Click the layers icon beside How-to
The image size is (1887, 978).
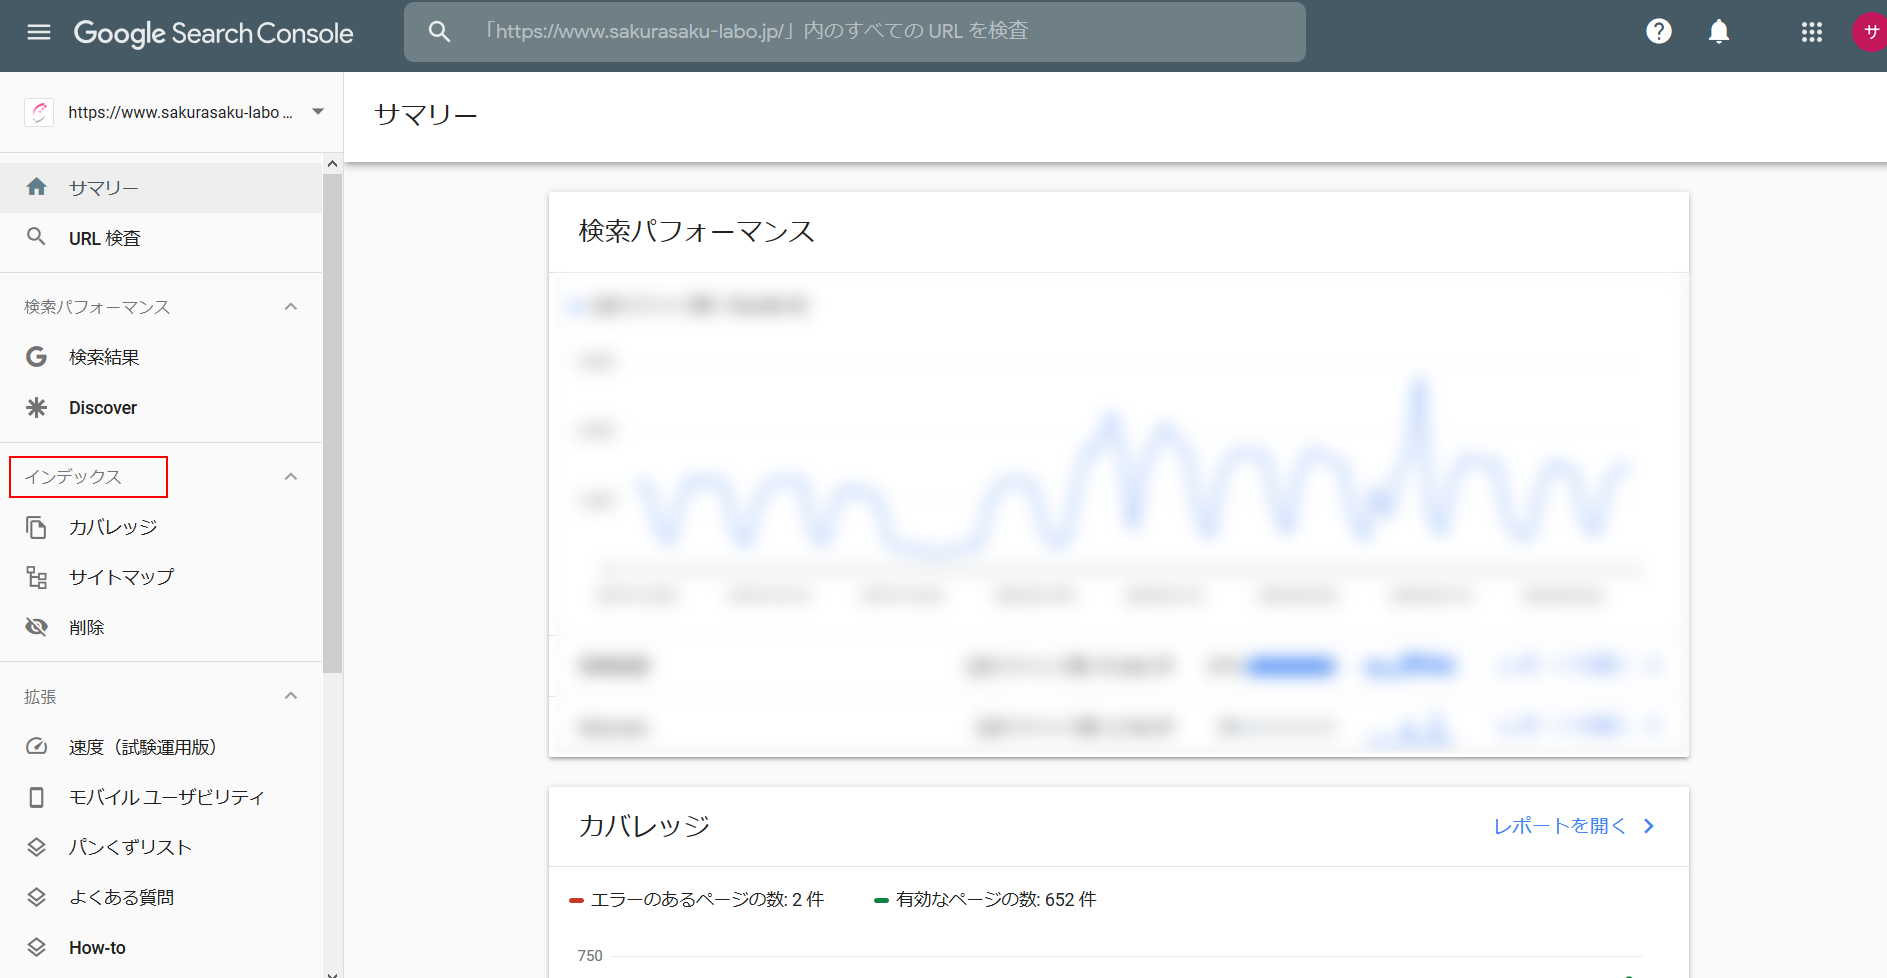(x=37, y=947)
